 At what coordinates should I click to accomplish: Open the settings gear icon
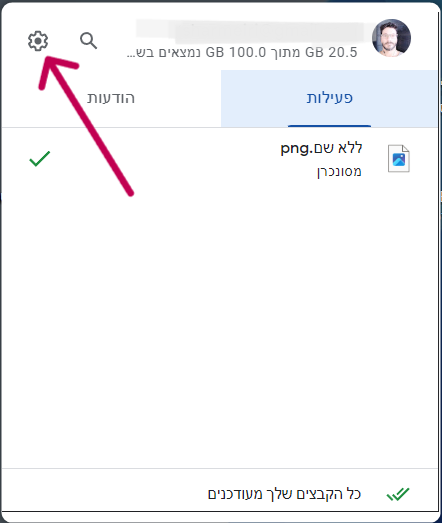[38, 41]
